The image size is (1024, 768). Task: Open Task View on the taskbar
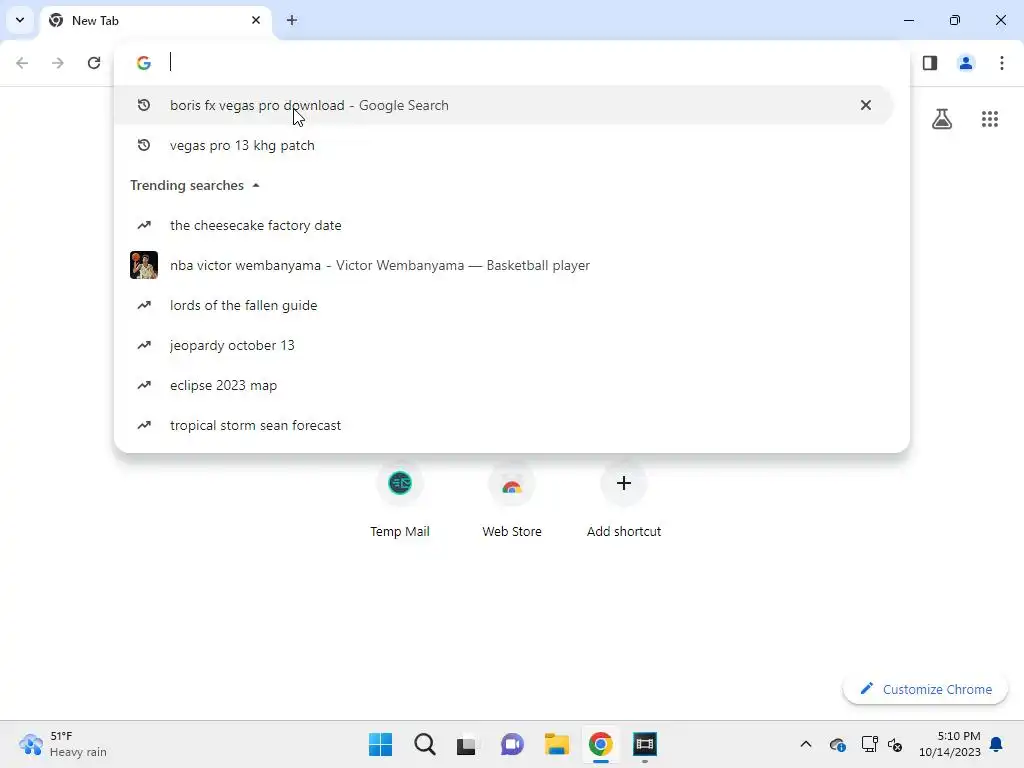tap(466, 744)
